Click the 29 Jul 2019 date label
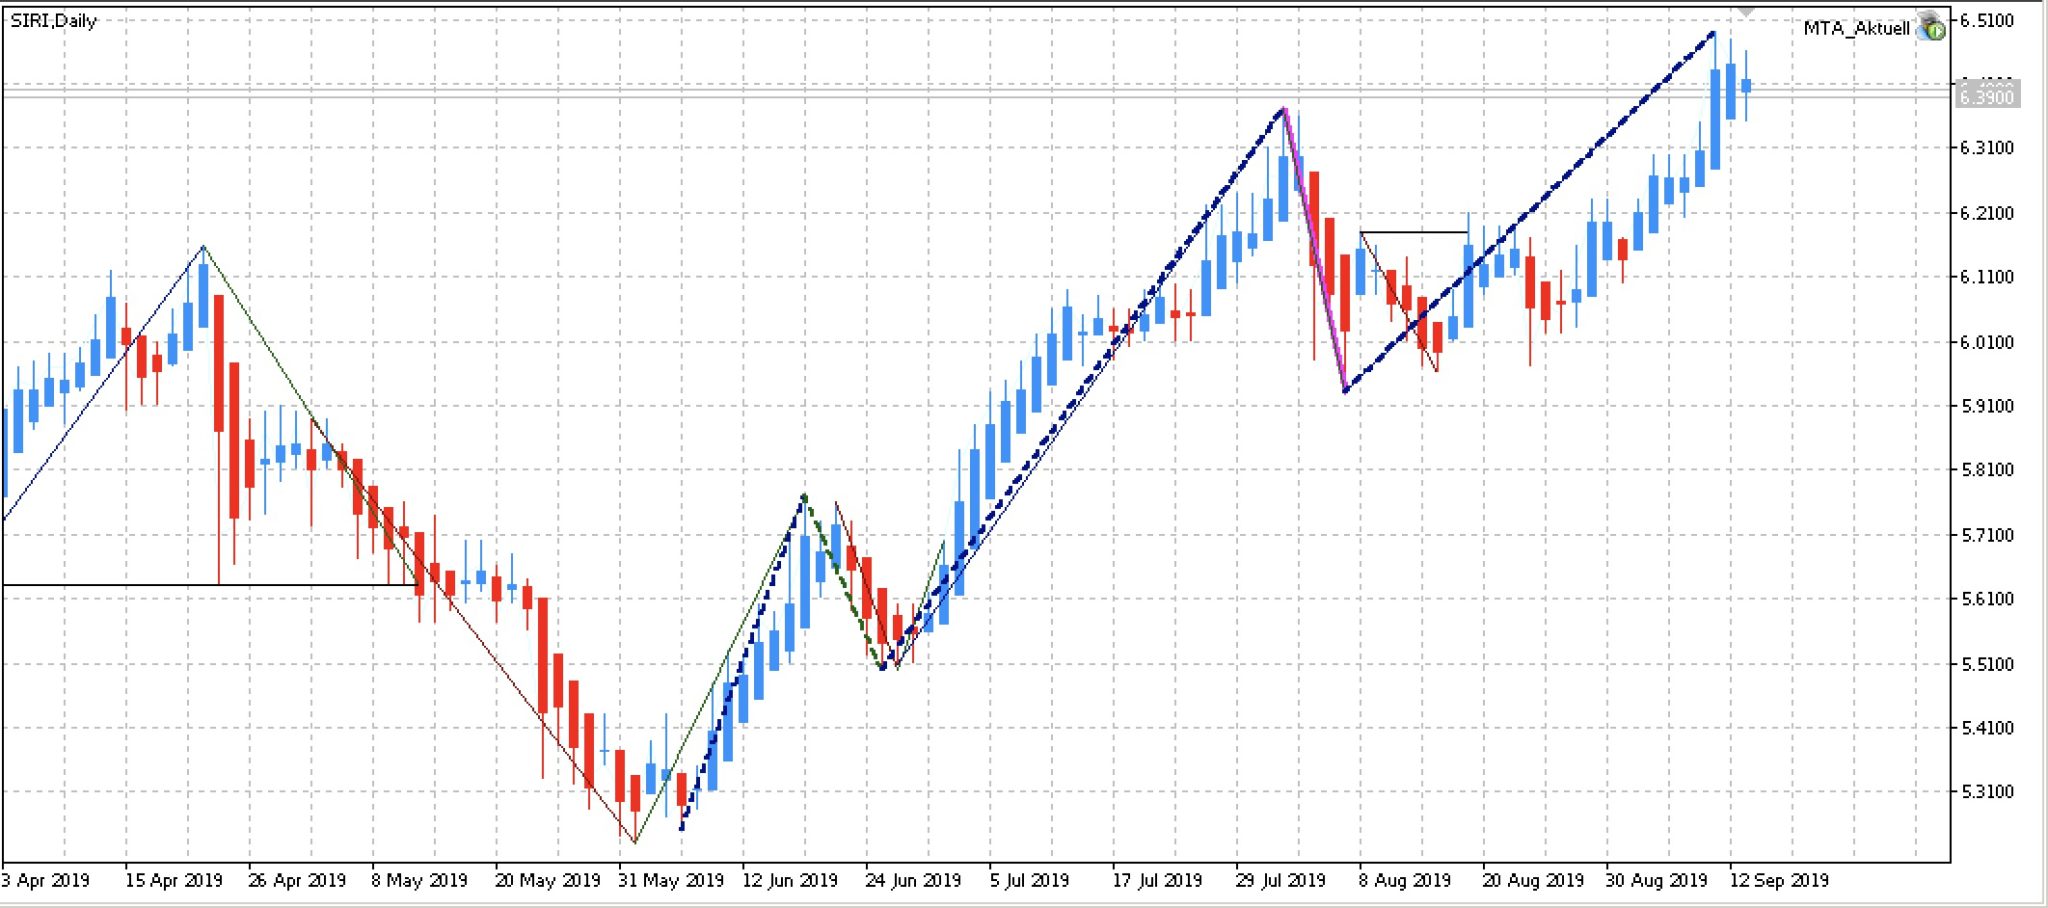The height and width of the screenshot is (908, 2048). pos(1280,880)
